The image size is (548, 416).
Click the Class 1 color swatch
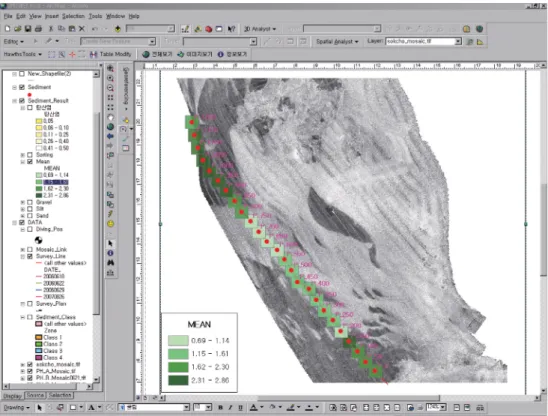[39, 337]
